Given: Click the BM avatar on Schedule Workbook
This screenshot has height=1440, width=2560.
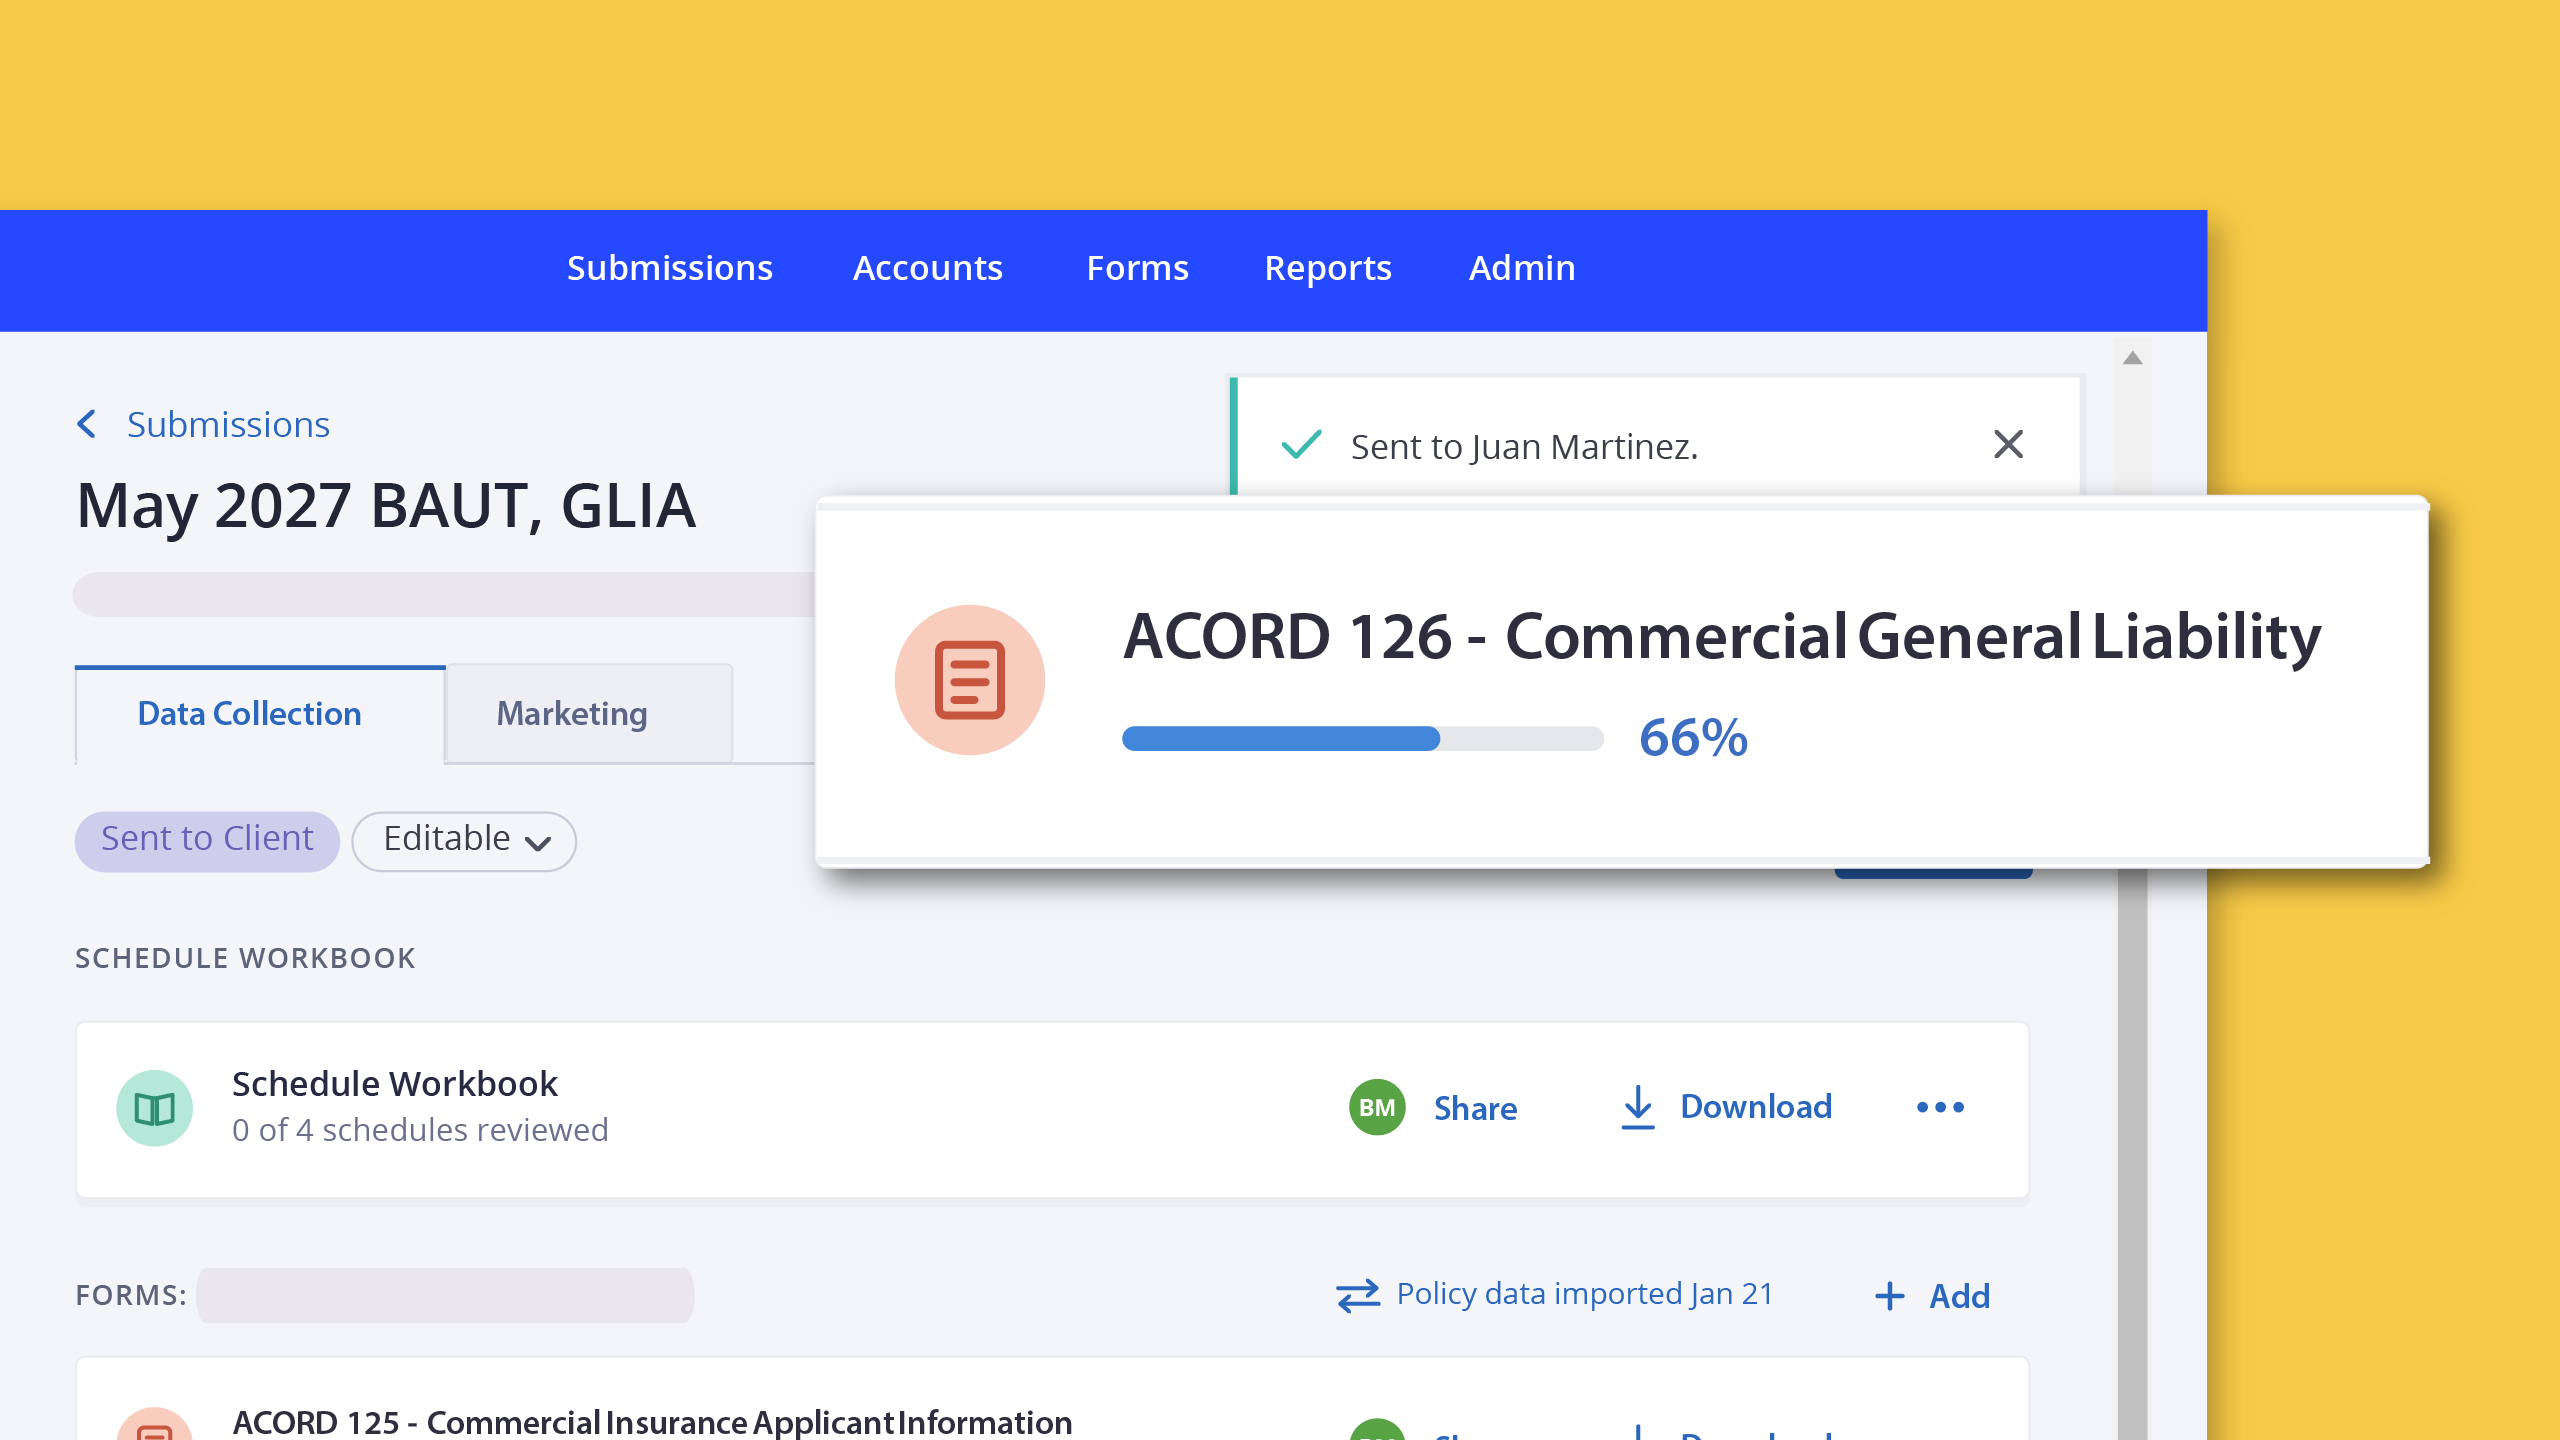Looking at the screenshot, I should pos(1377,1107).
